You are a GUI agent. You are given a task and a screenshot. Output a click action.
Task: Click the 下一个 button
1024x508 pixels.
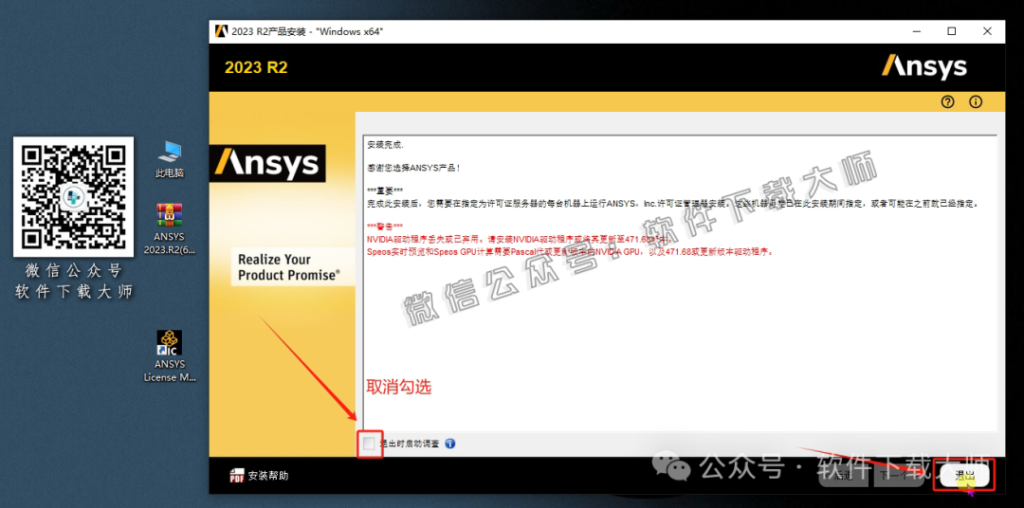coord(900,475)
